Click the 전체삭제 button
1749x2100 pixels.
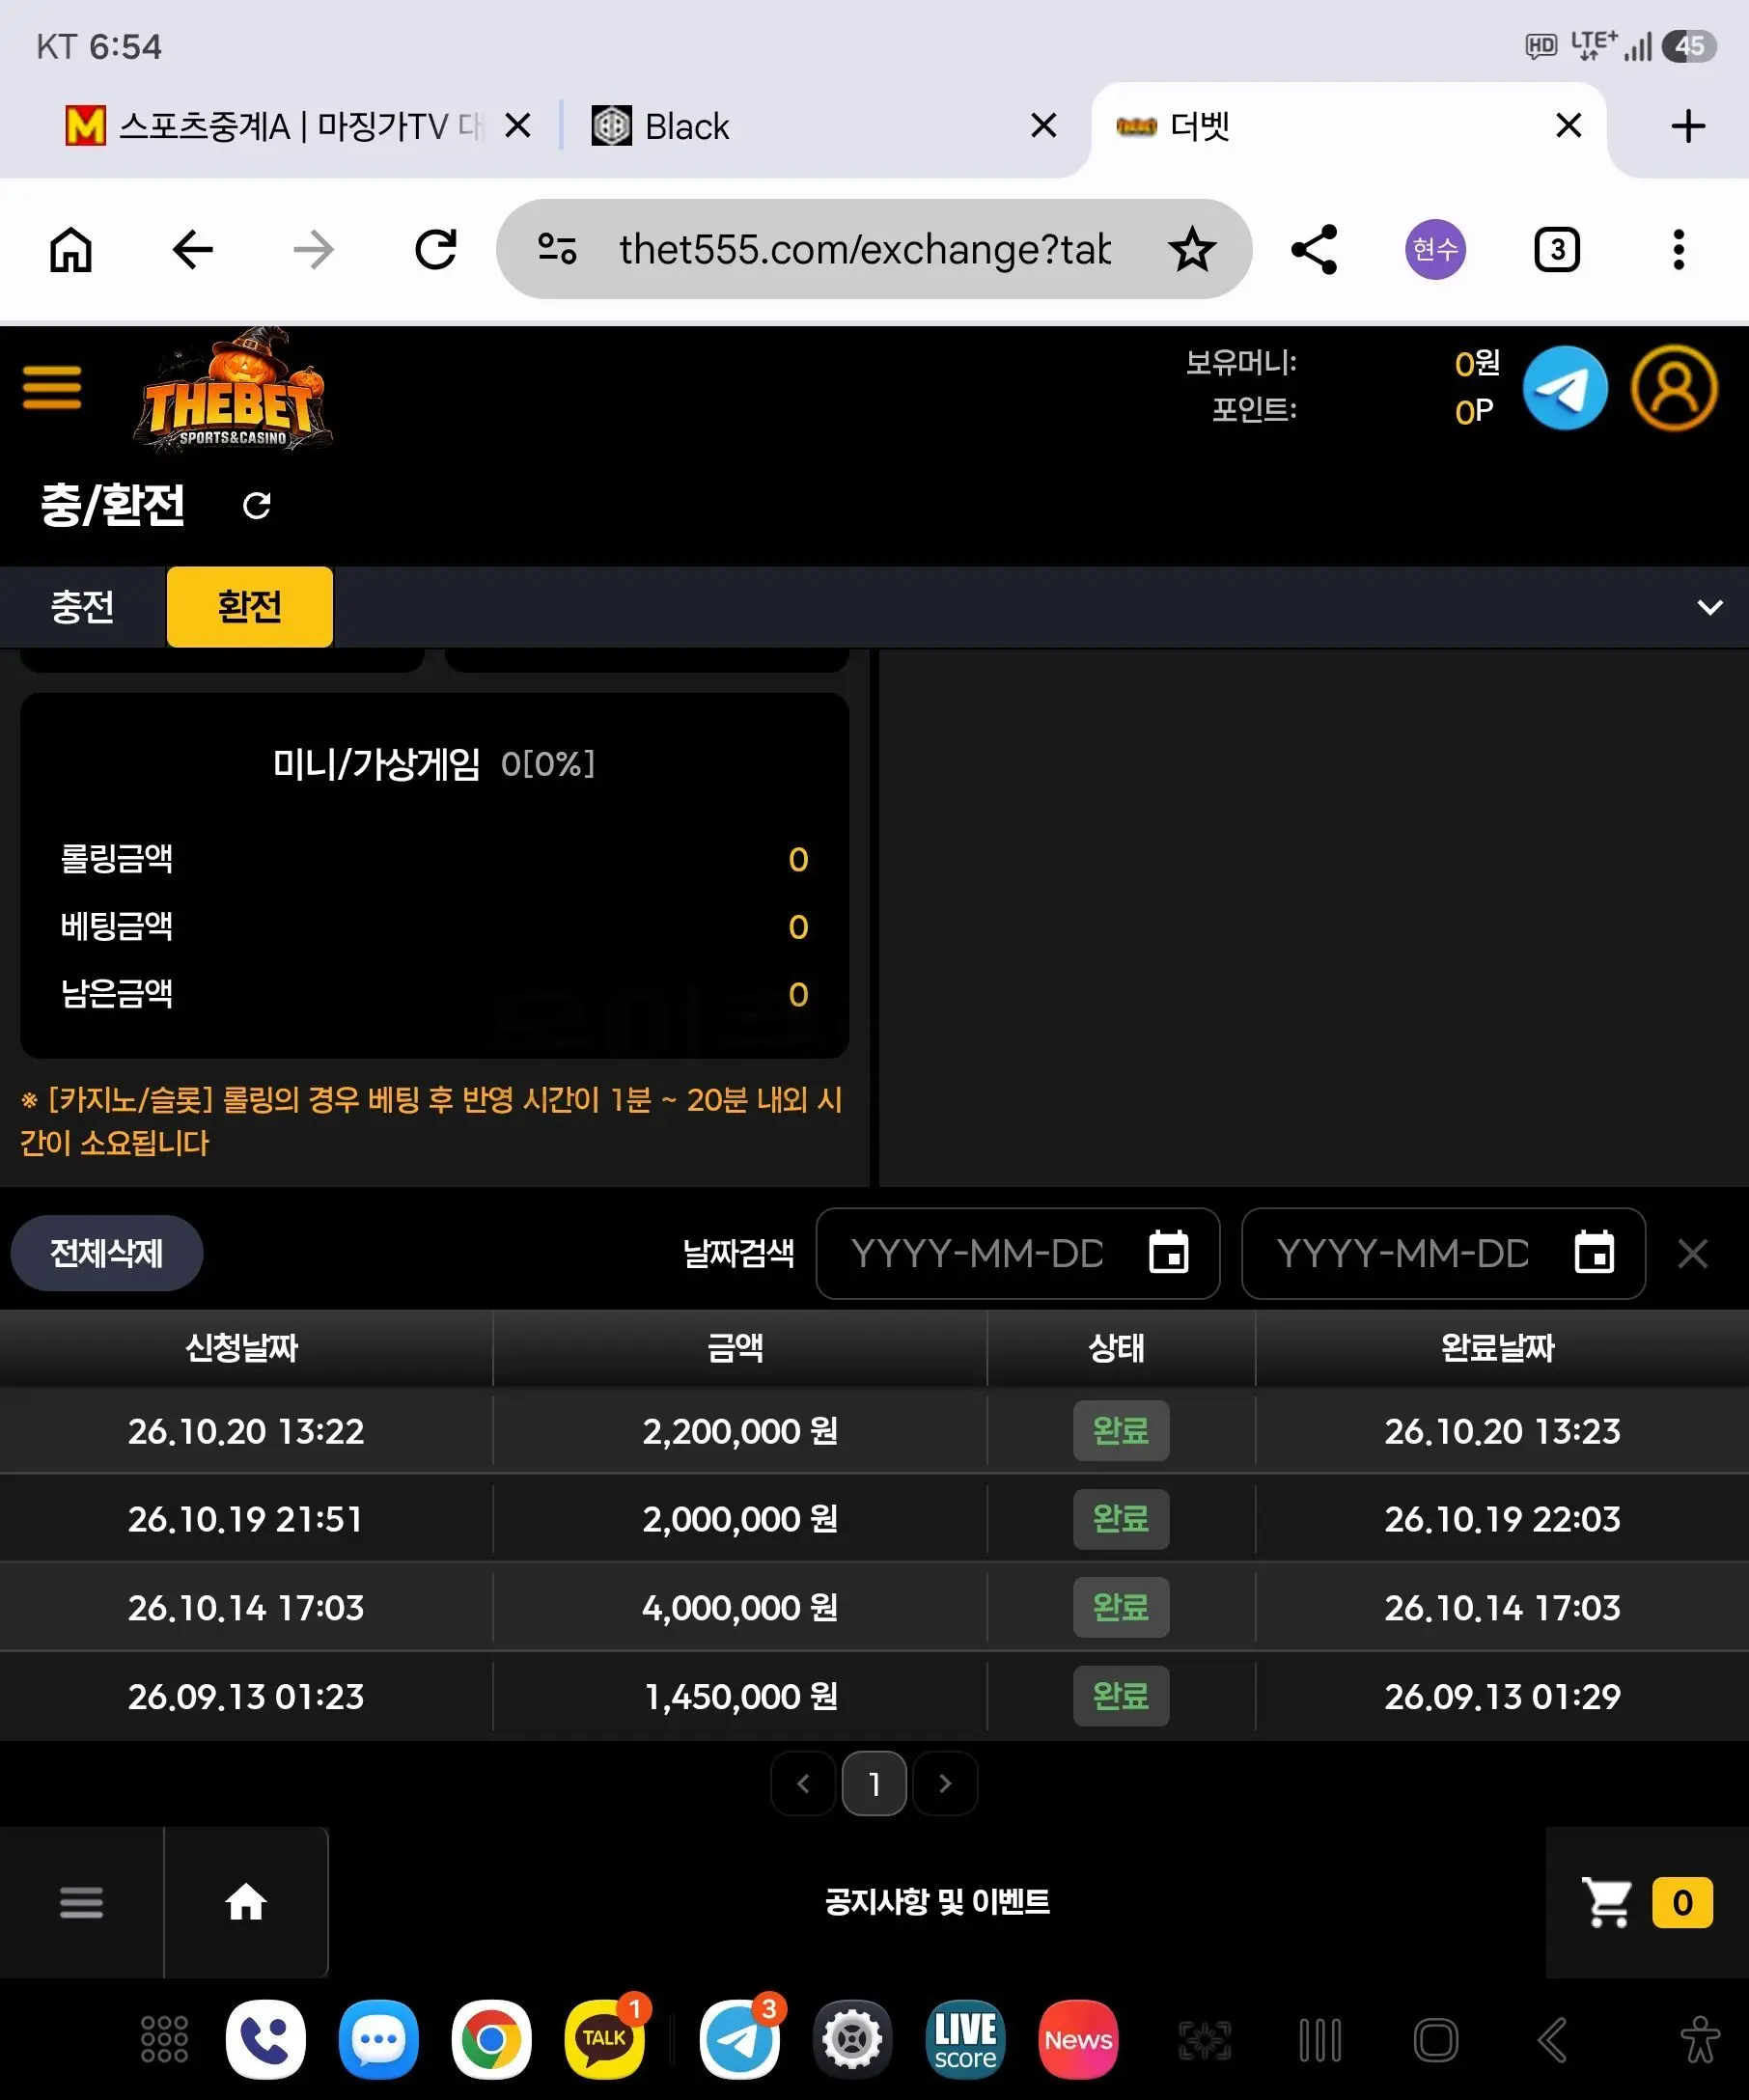pos(107,1252)
